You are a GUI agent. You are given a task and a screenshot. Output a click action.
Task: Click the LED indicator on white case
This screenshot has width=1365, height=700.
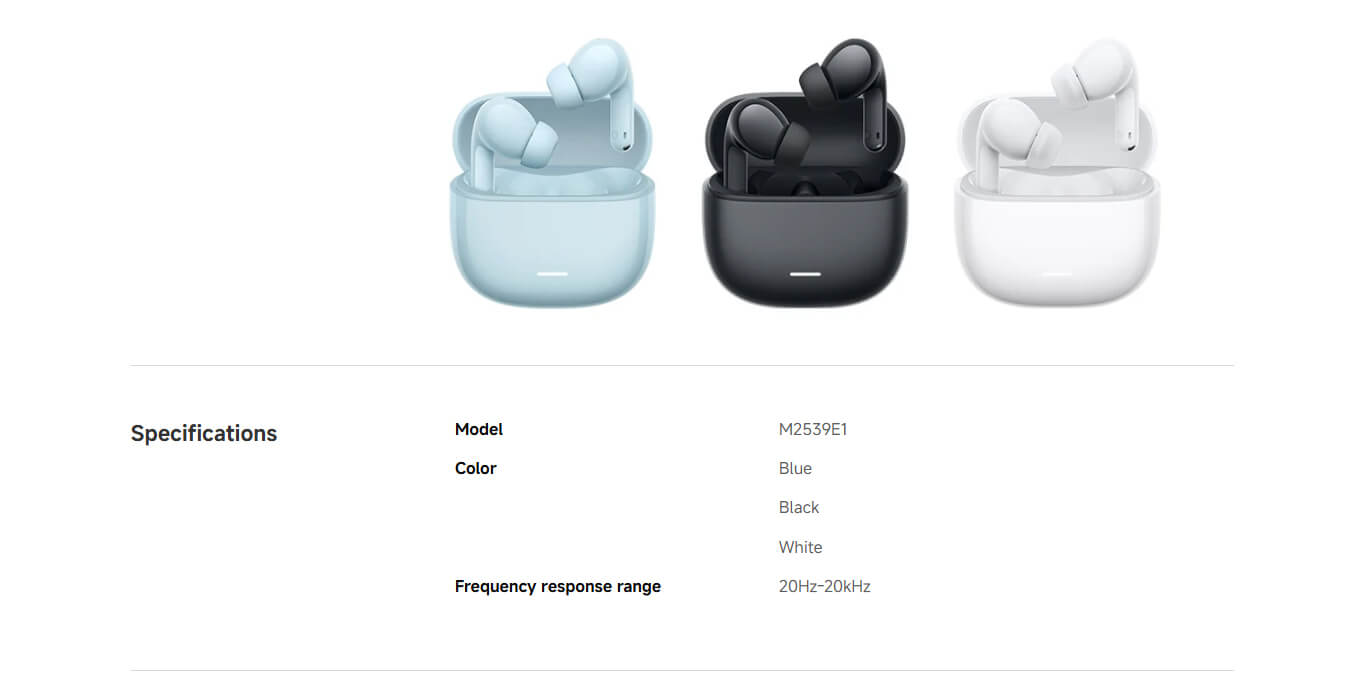pyautogui.click(x=1058, y=273)
